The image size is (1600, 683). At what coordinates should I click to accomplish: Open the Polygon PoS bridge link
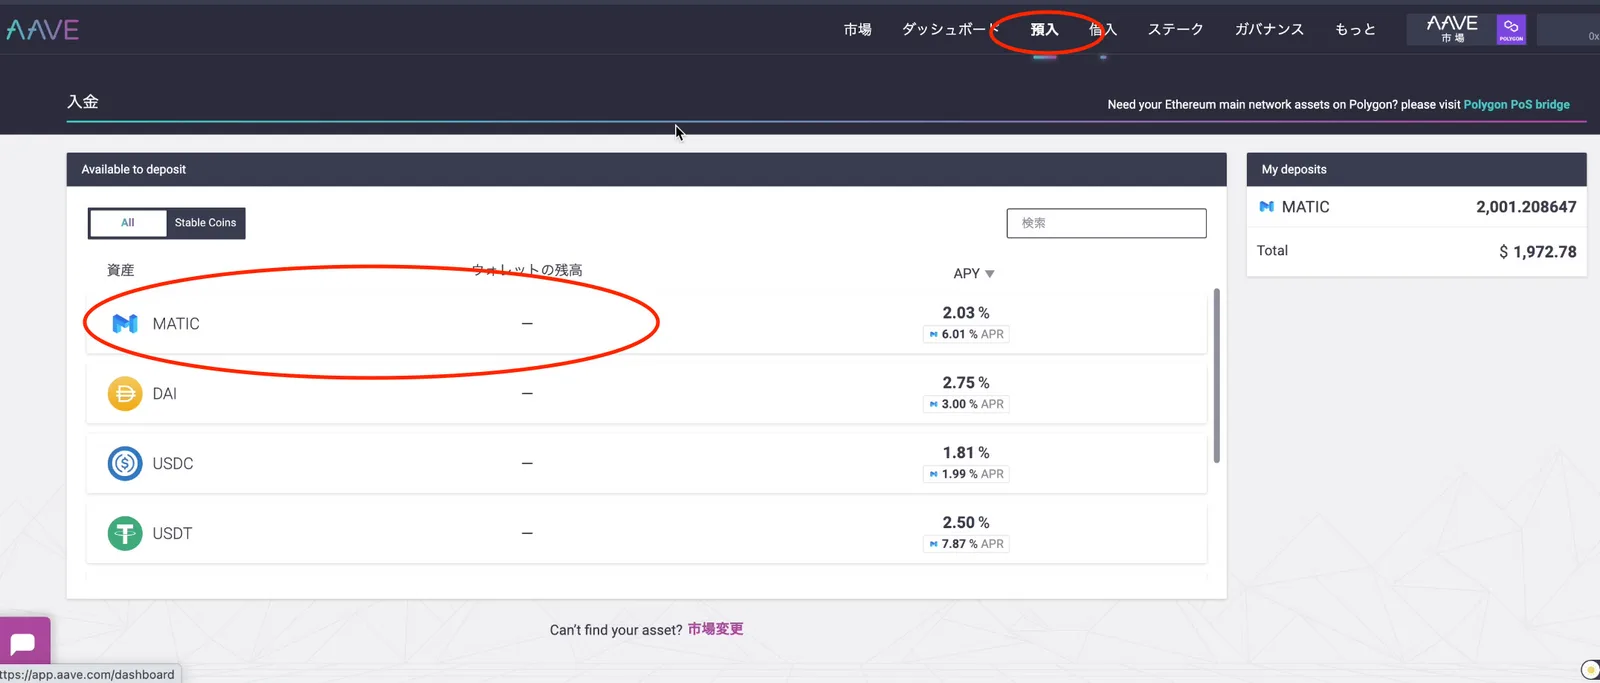coord(1516,104)
